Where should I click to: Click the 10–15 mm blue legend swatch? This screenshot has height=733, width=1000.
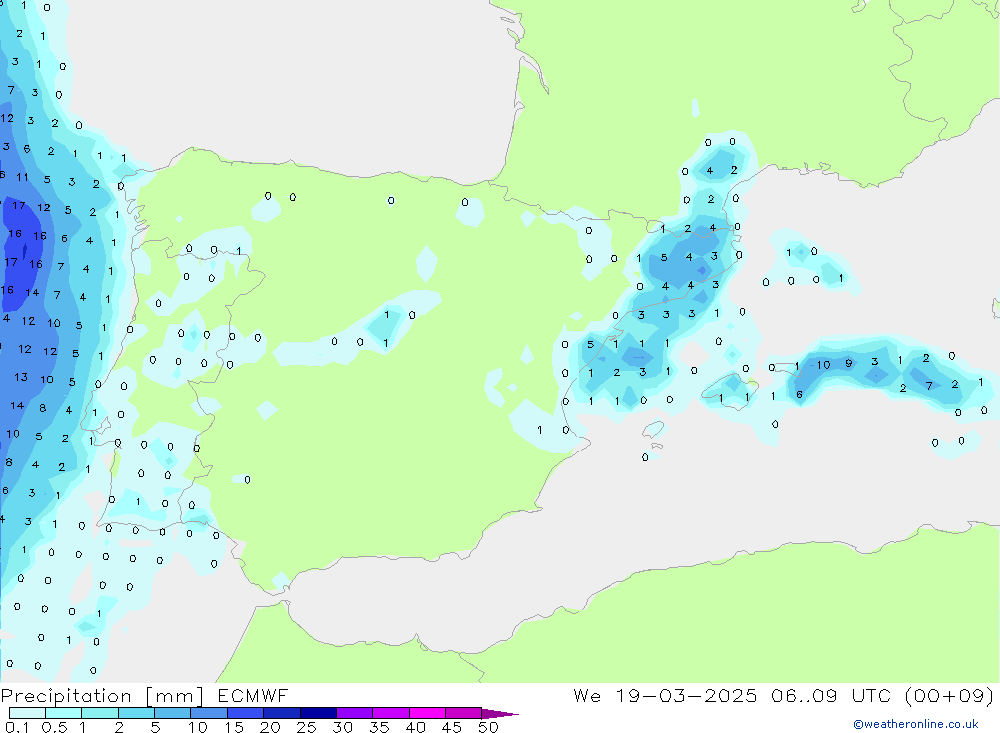pyautogui.click(x=209, y=713)
